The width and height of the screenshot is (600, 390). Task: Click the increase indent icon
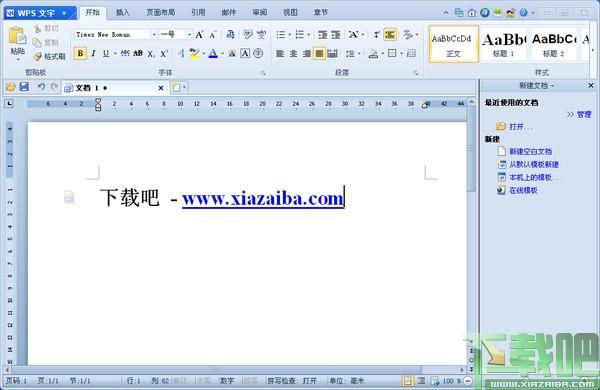pos(336,35)
